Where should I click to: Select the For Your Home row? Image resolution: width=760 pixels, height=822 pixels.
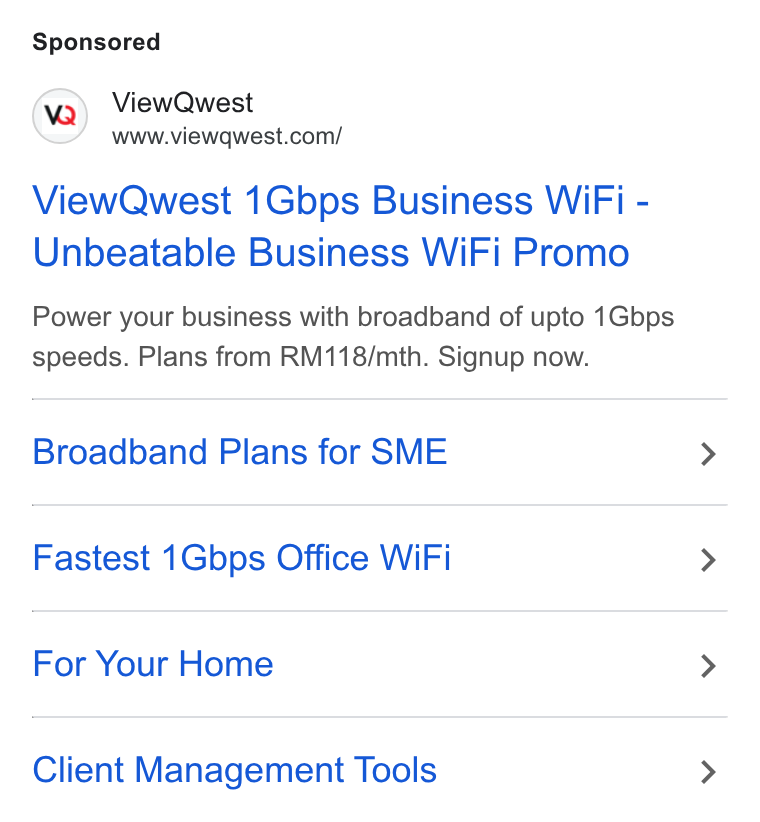pyautogui.click(x=379, y=664)
